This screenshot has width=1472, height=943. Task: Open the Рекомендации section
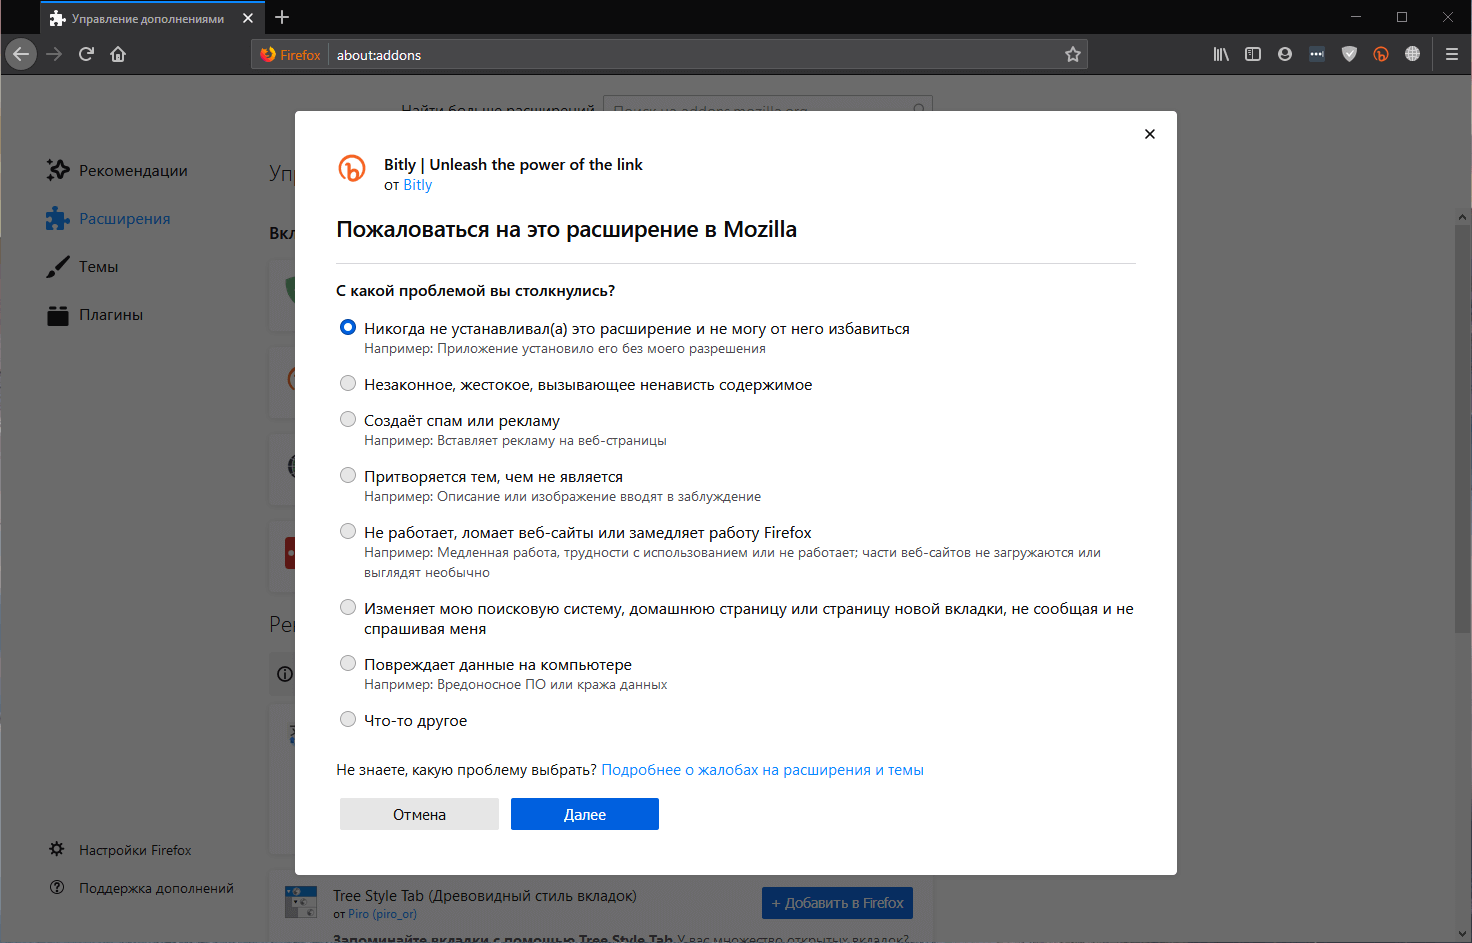[132, 170]
